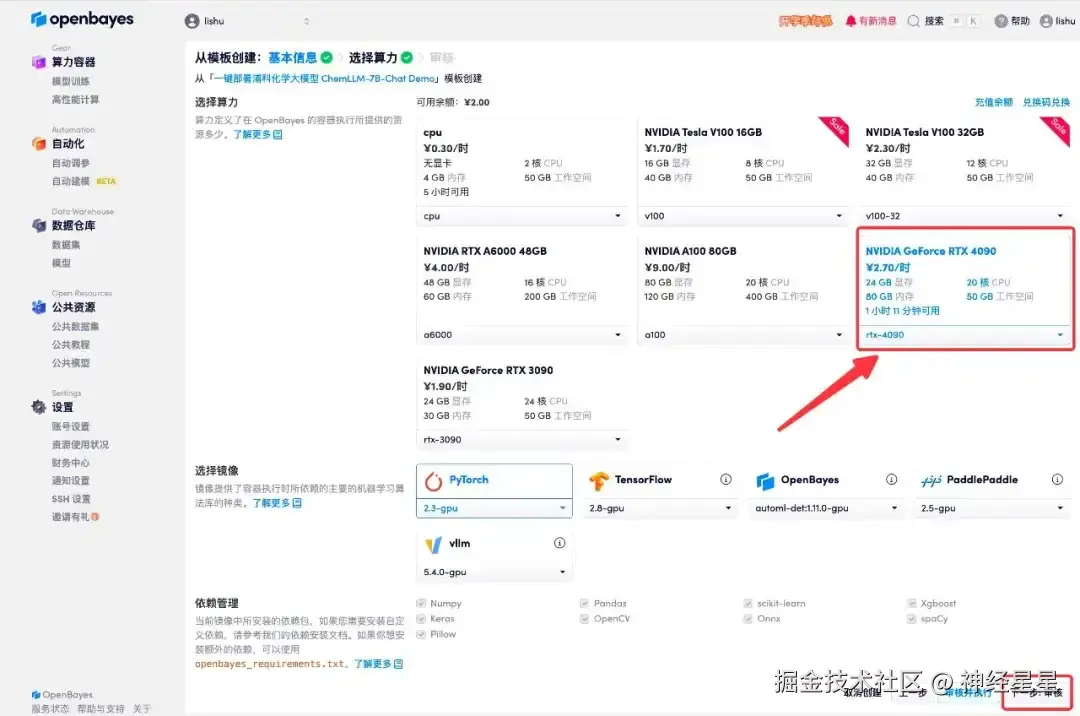
Task: Click the green check next to 基本信息
Action: (326, 58)
